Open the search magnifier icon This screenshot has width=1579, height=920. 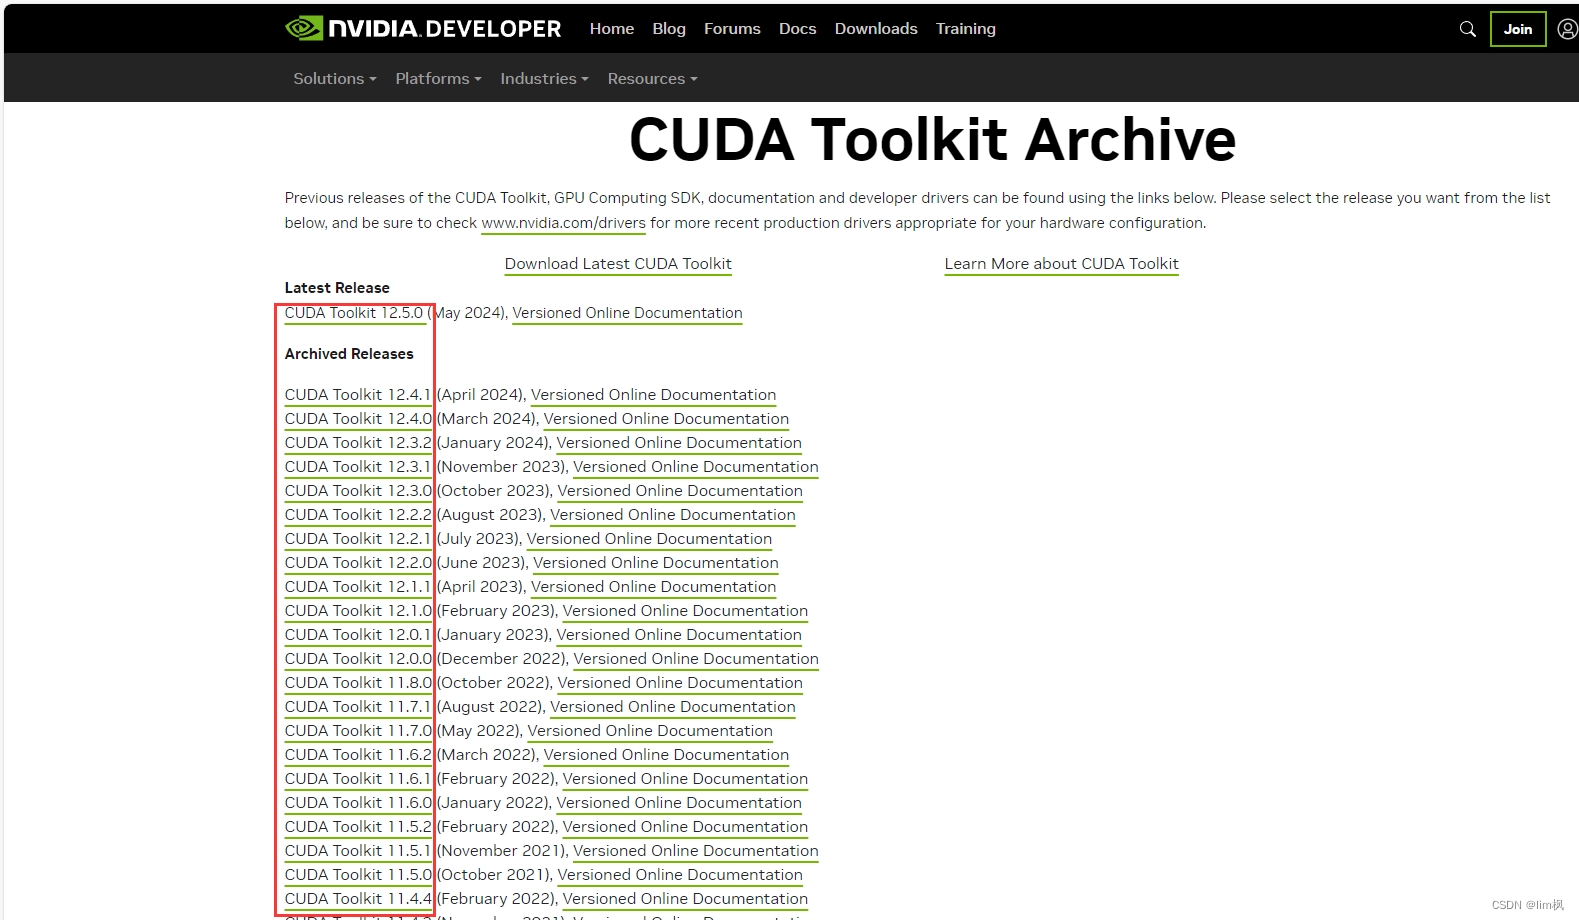tap(1467, 29)
